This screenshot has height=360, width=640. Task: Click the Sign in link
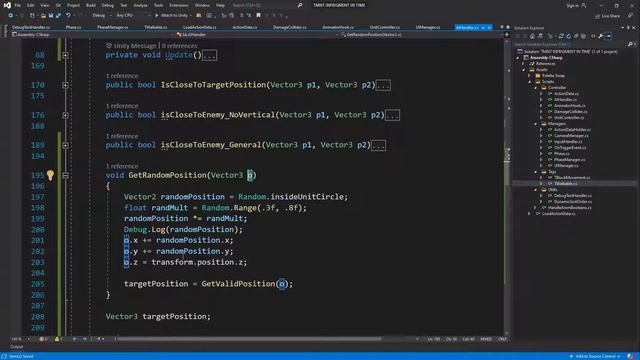[573, 5]
